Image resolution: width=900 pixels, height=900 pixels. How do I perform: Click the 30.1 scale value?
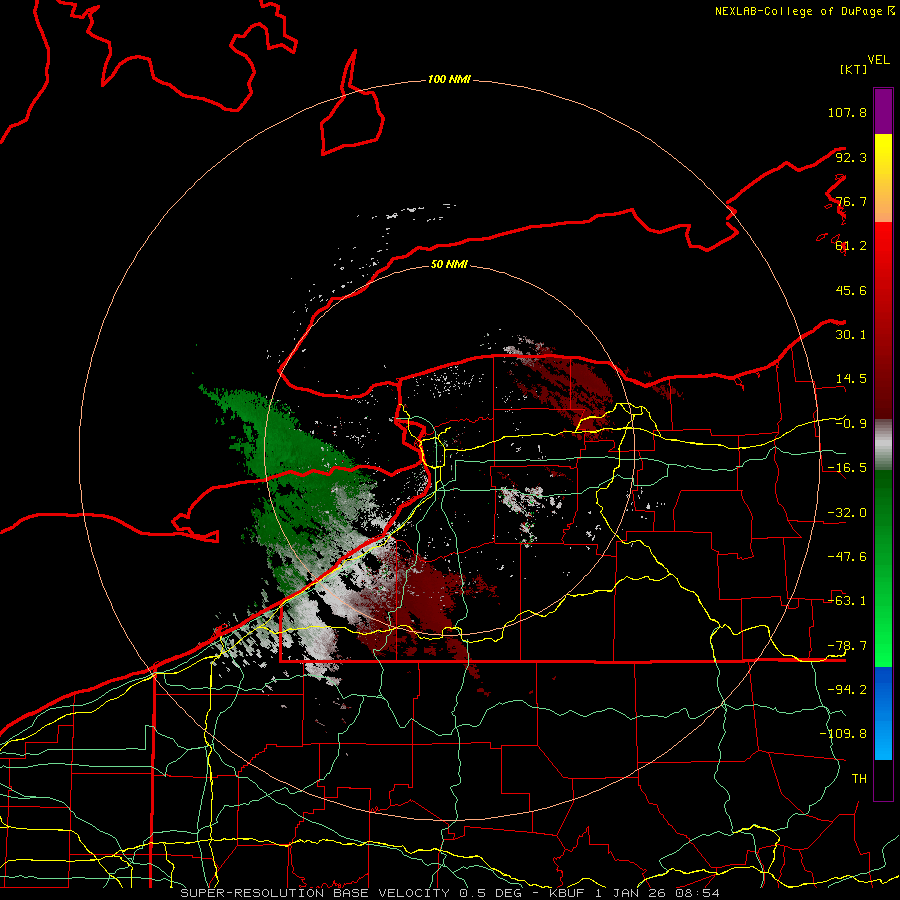tap(851, 335)
